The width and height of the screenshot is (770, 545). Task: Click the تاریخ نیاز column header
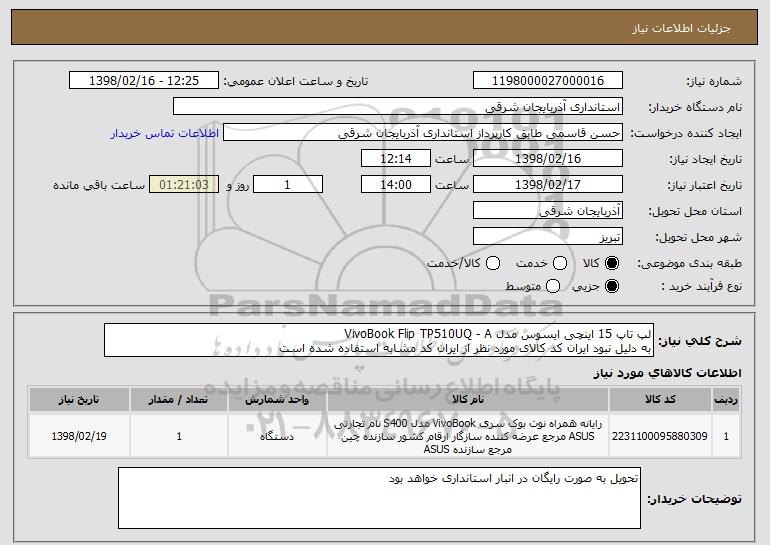(79, 400)
